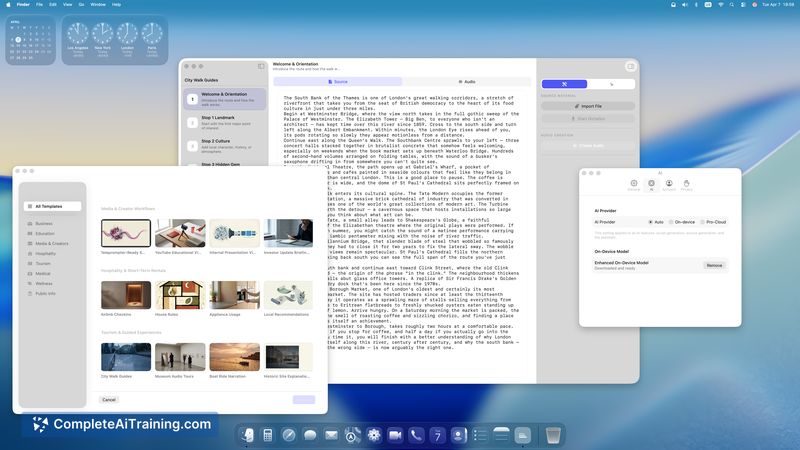Switch to the Audio tab
The height and width of the screenshot is (450, 800).
pyautogui.click(x=466, y=82)
